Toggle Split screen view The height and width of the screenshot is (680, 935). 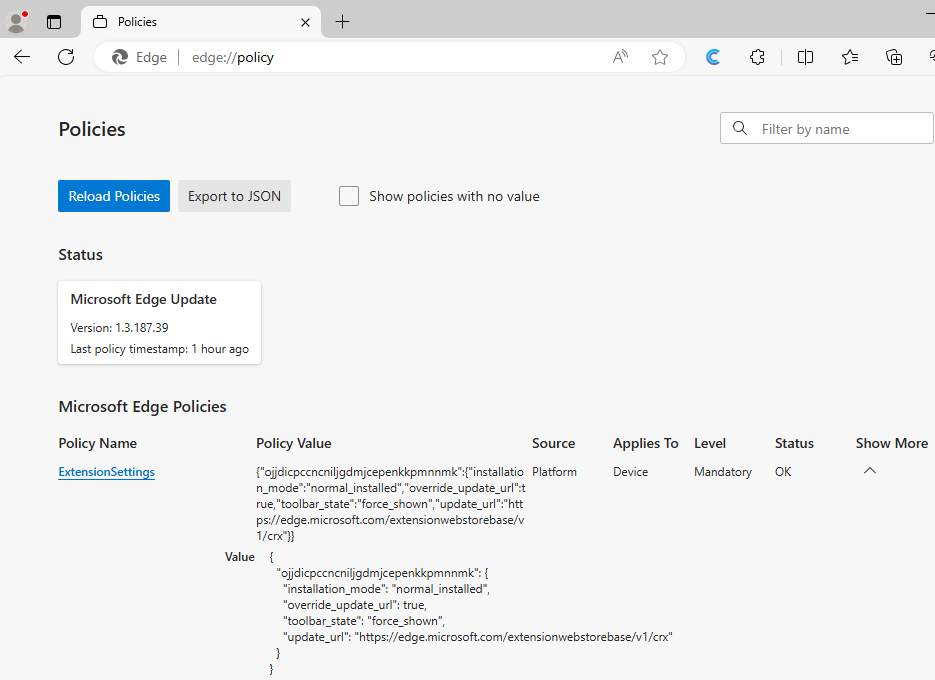805,57
